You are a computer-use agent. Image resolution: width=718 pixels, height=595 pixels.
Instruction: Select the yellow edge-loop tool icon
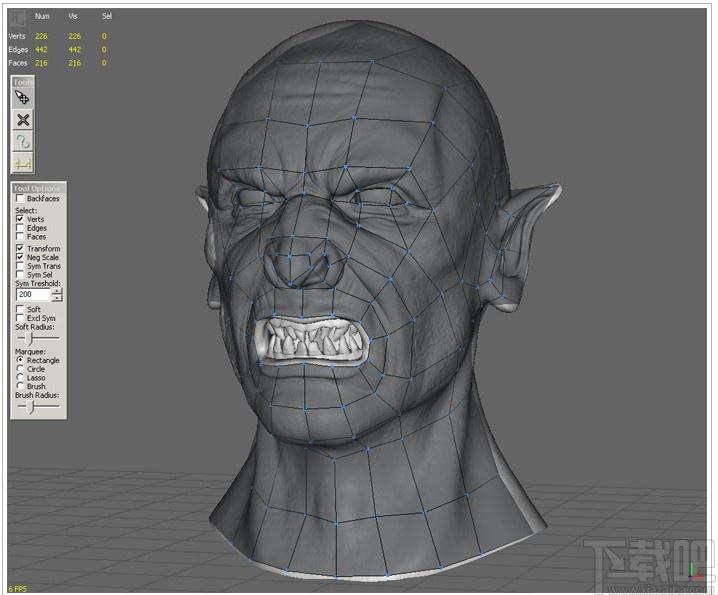[x=22, y=163]
